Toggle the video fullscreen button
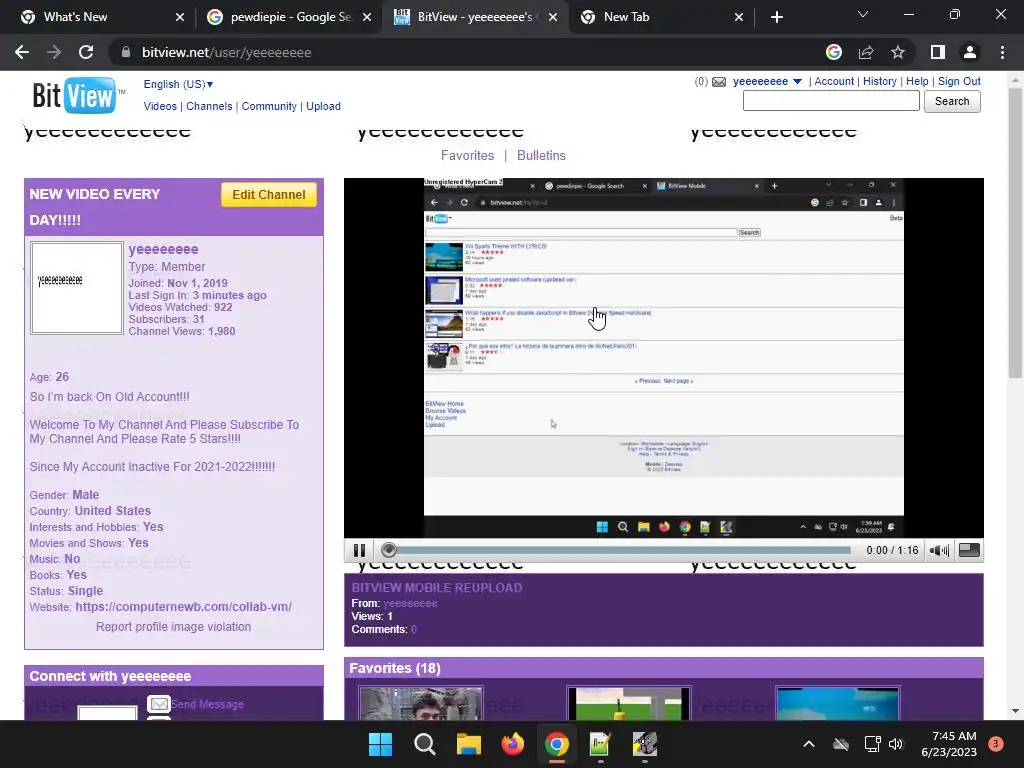Screen dimensions: 1024x768 pos(969,550)
